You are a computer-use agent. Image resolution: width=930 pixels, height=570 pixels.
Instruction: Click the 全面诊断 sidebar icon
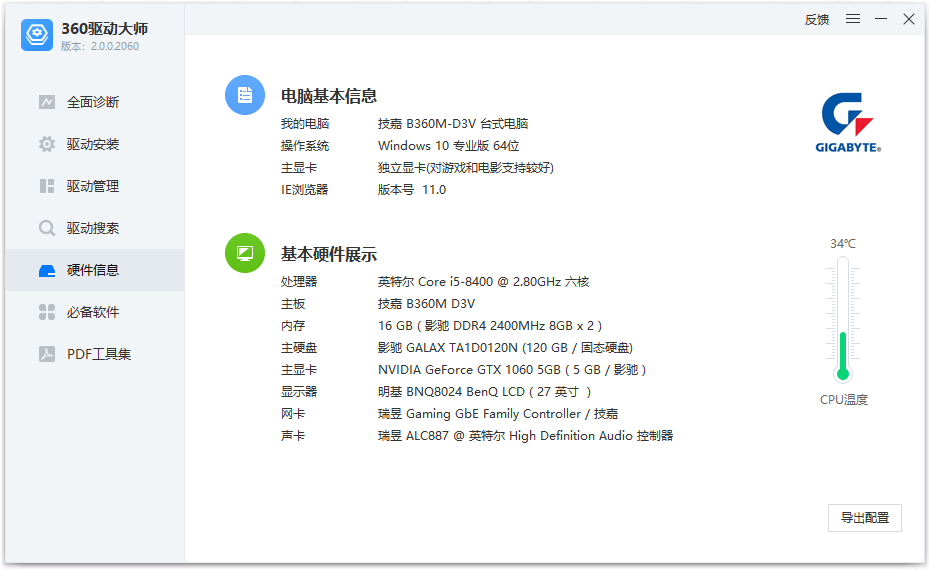point(47,102)
